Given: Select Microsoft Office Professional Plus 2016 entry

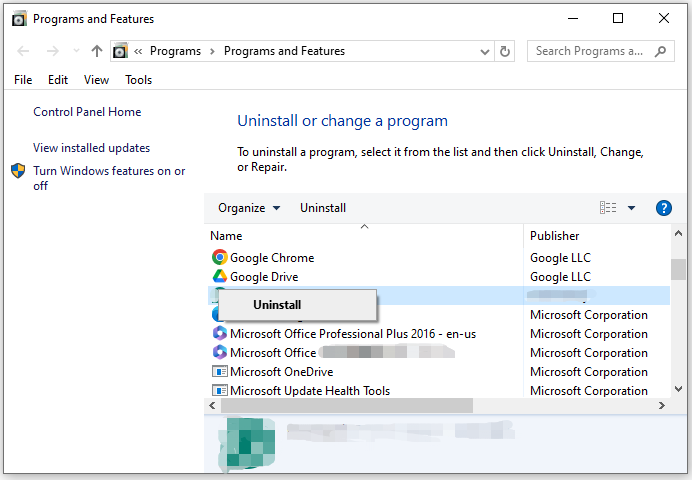Looking at the screenshot, I should pos(353,334).
